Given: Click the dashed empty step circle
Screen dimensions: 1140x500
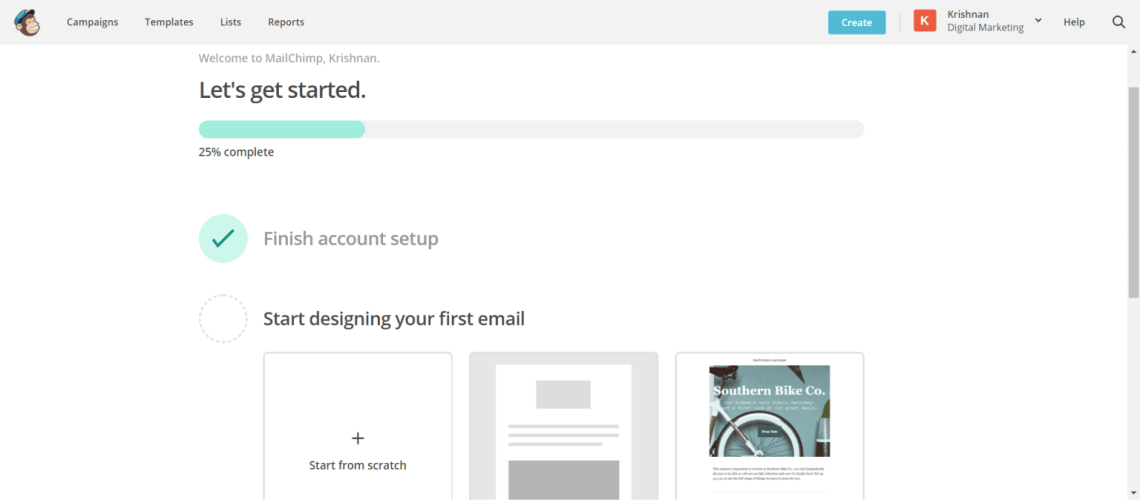Looking at the screenshot, I should (x=223, y=318).
